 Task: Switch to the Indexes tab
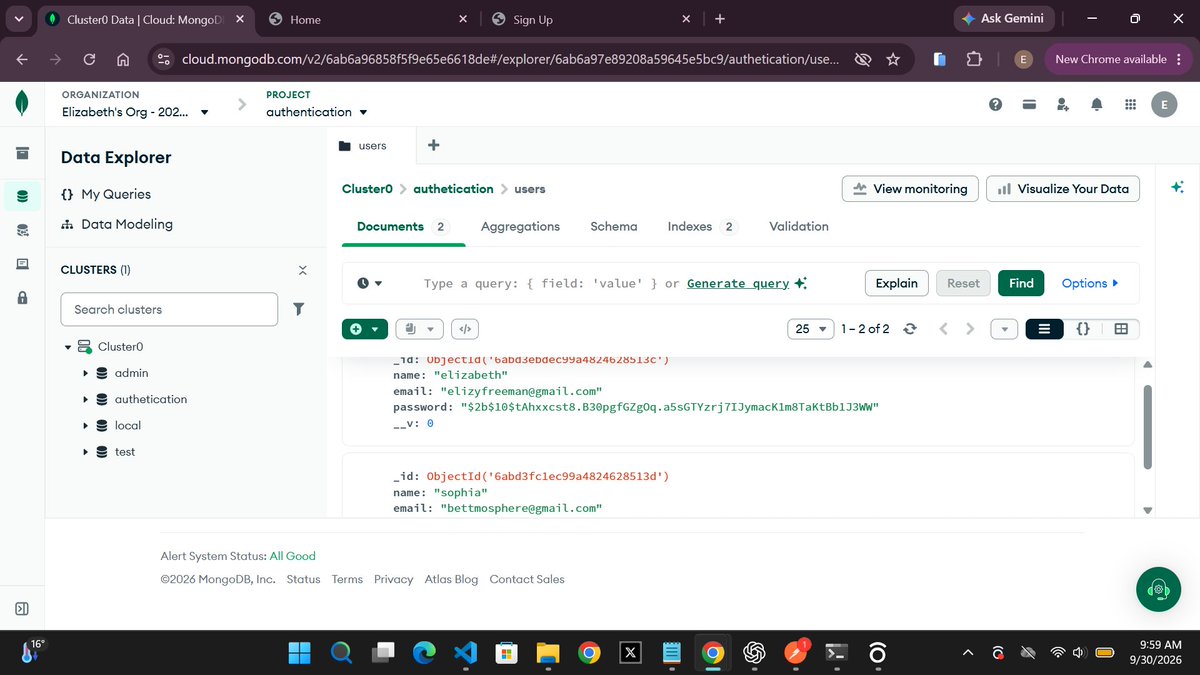coord(702,227)
